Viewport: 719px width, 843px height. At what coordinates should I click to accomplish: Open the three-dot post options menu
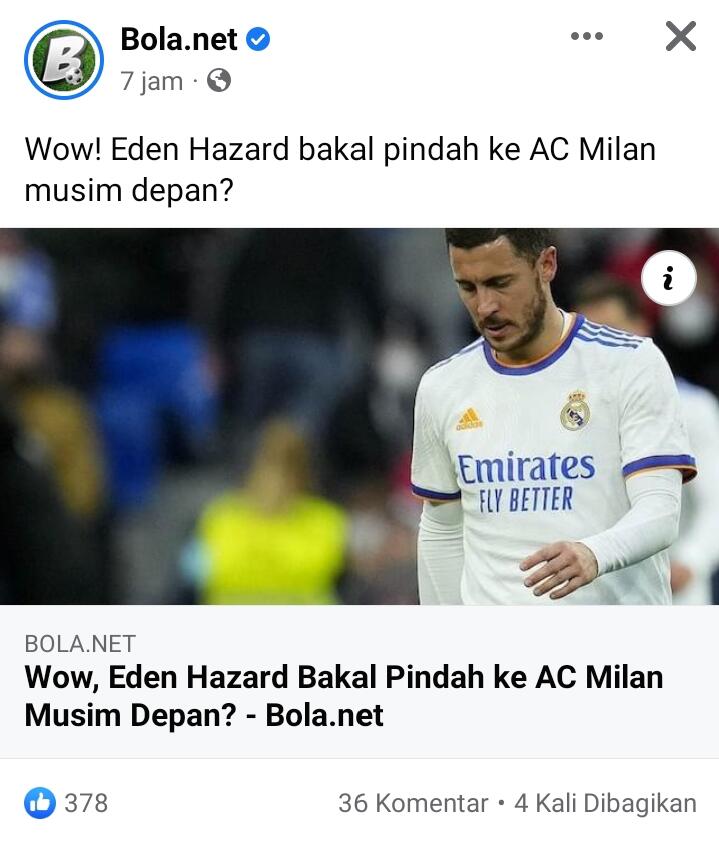tap(587, 36)
